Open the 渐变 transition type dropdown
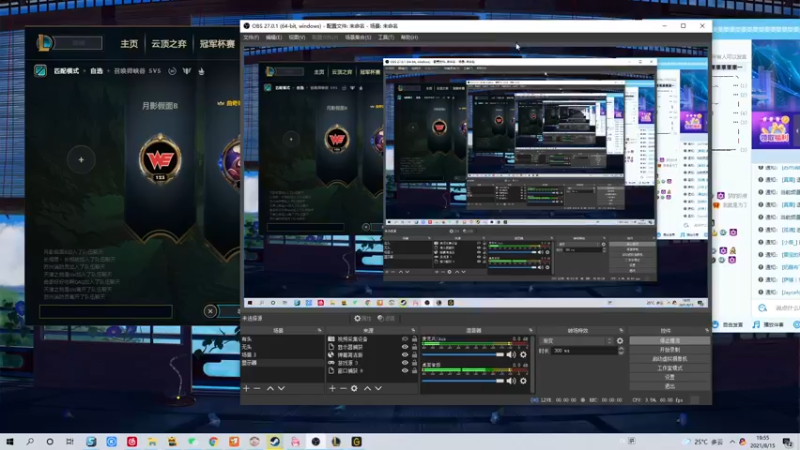This screenshot has height=450, width=800. point(577,340)
